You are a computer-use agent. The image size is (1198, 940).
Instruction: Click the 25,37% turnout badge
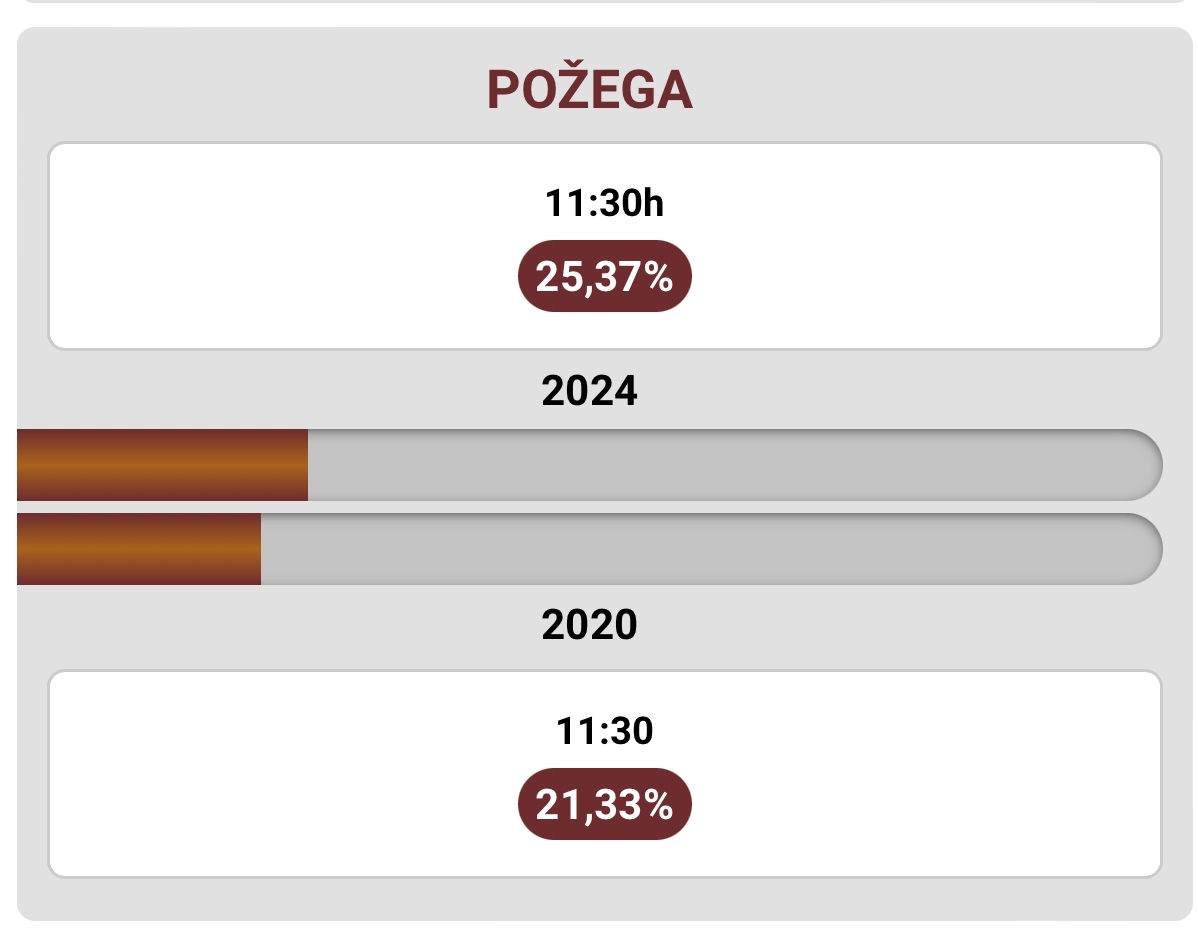pyautogui.click(x=604, y=277)
